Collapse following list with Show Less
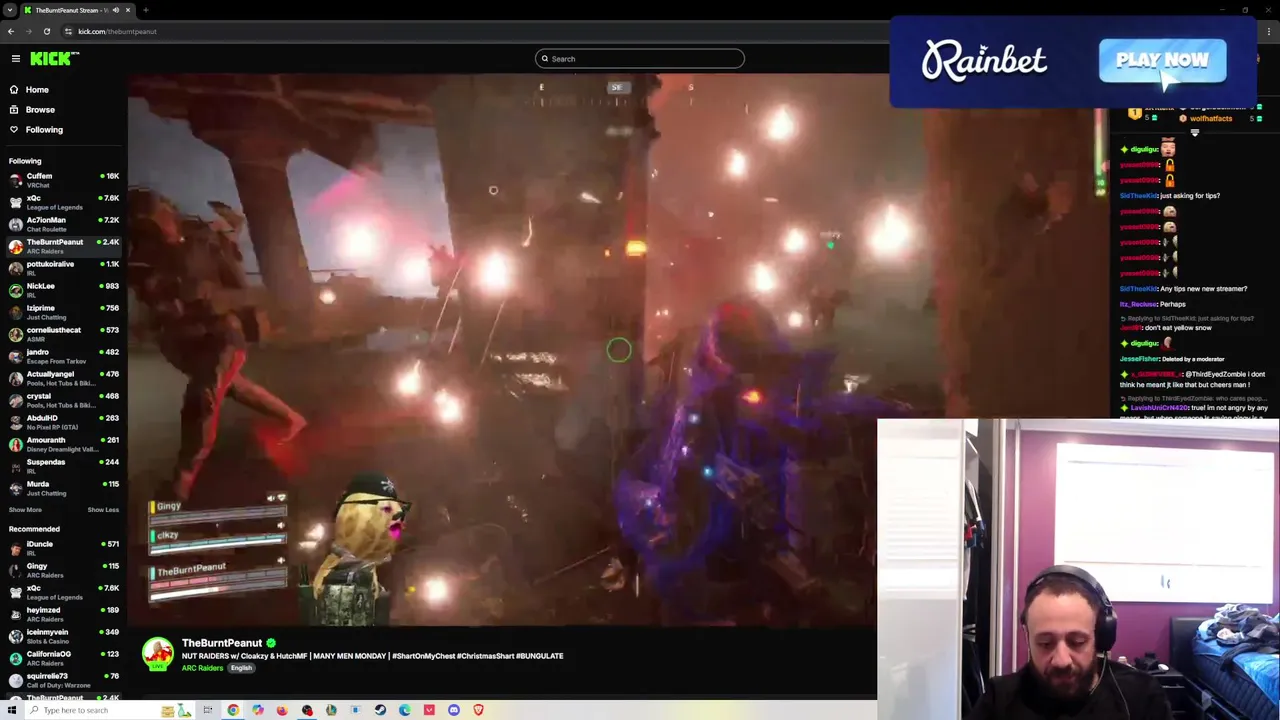The height and width of the screenshot is (720, 1280). (x=103, y=510)
